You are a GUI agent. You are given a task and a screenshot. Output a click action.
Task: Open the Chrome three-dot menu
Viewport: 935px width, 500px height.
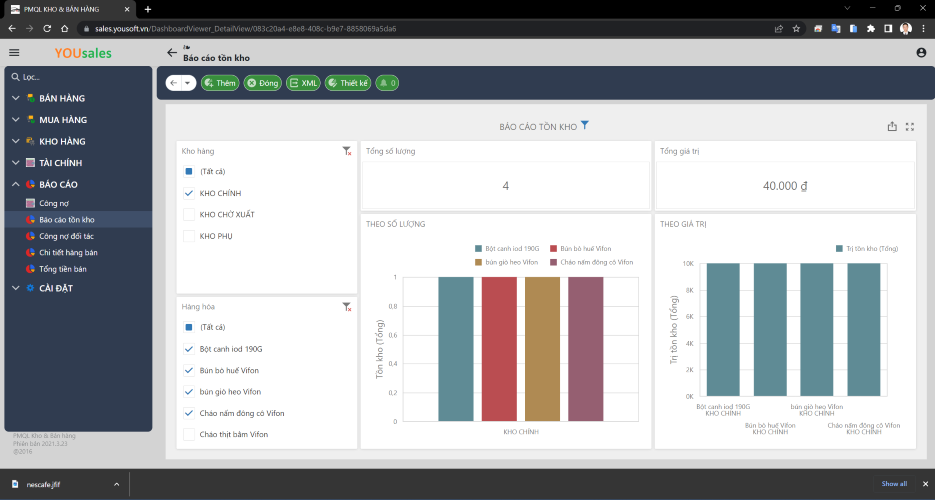click(924, 29)
